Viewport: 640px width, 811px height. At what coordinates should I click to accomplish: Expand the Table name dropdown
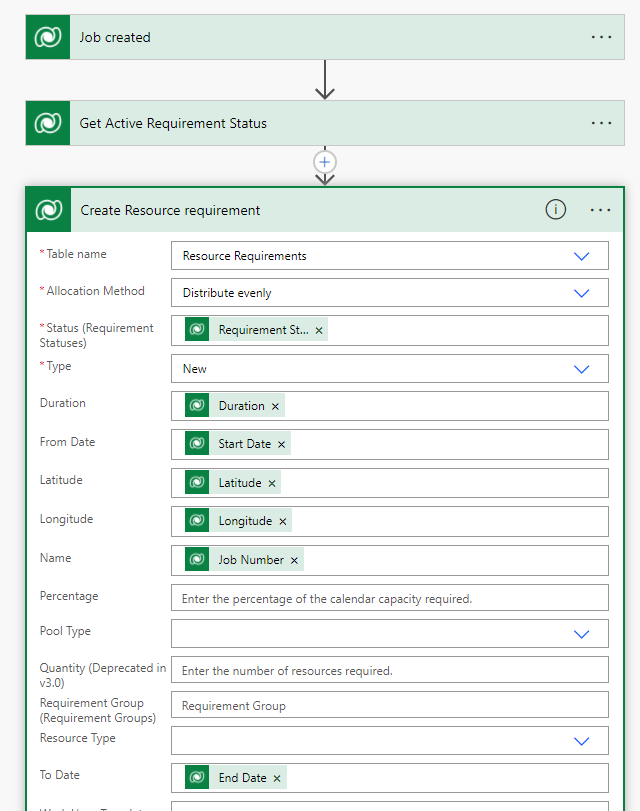pyautogui.click(x=582, y=256)
